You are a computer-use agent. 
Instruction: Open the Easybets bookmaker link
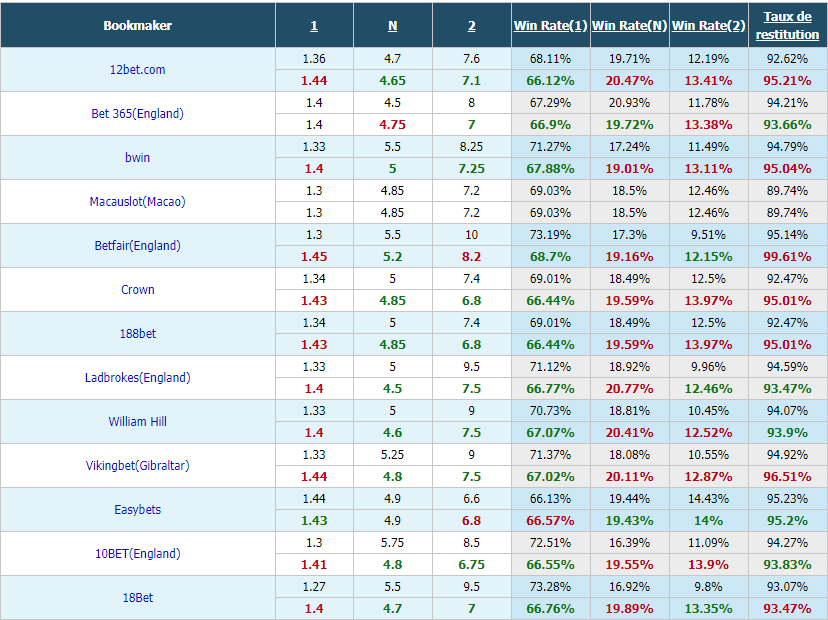tap(137, 510)
